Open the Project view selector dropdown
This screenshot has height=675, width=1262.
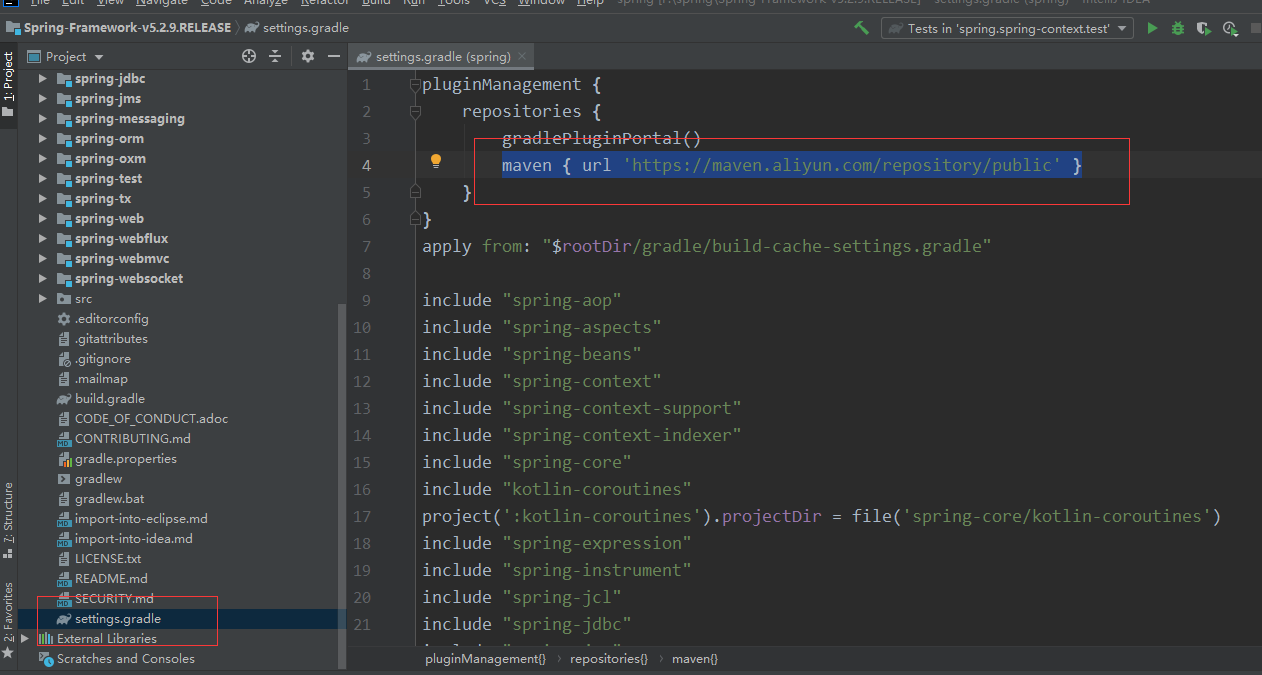(x=98, y=58)
